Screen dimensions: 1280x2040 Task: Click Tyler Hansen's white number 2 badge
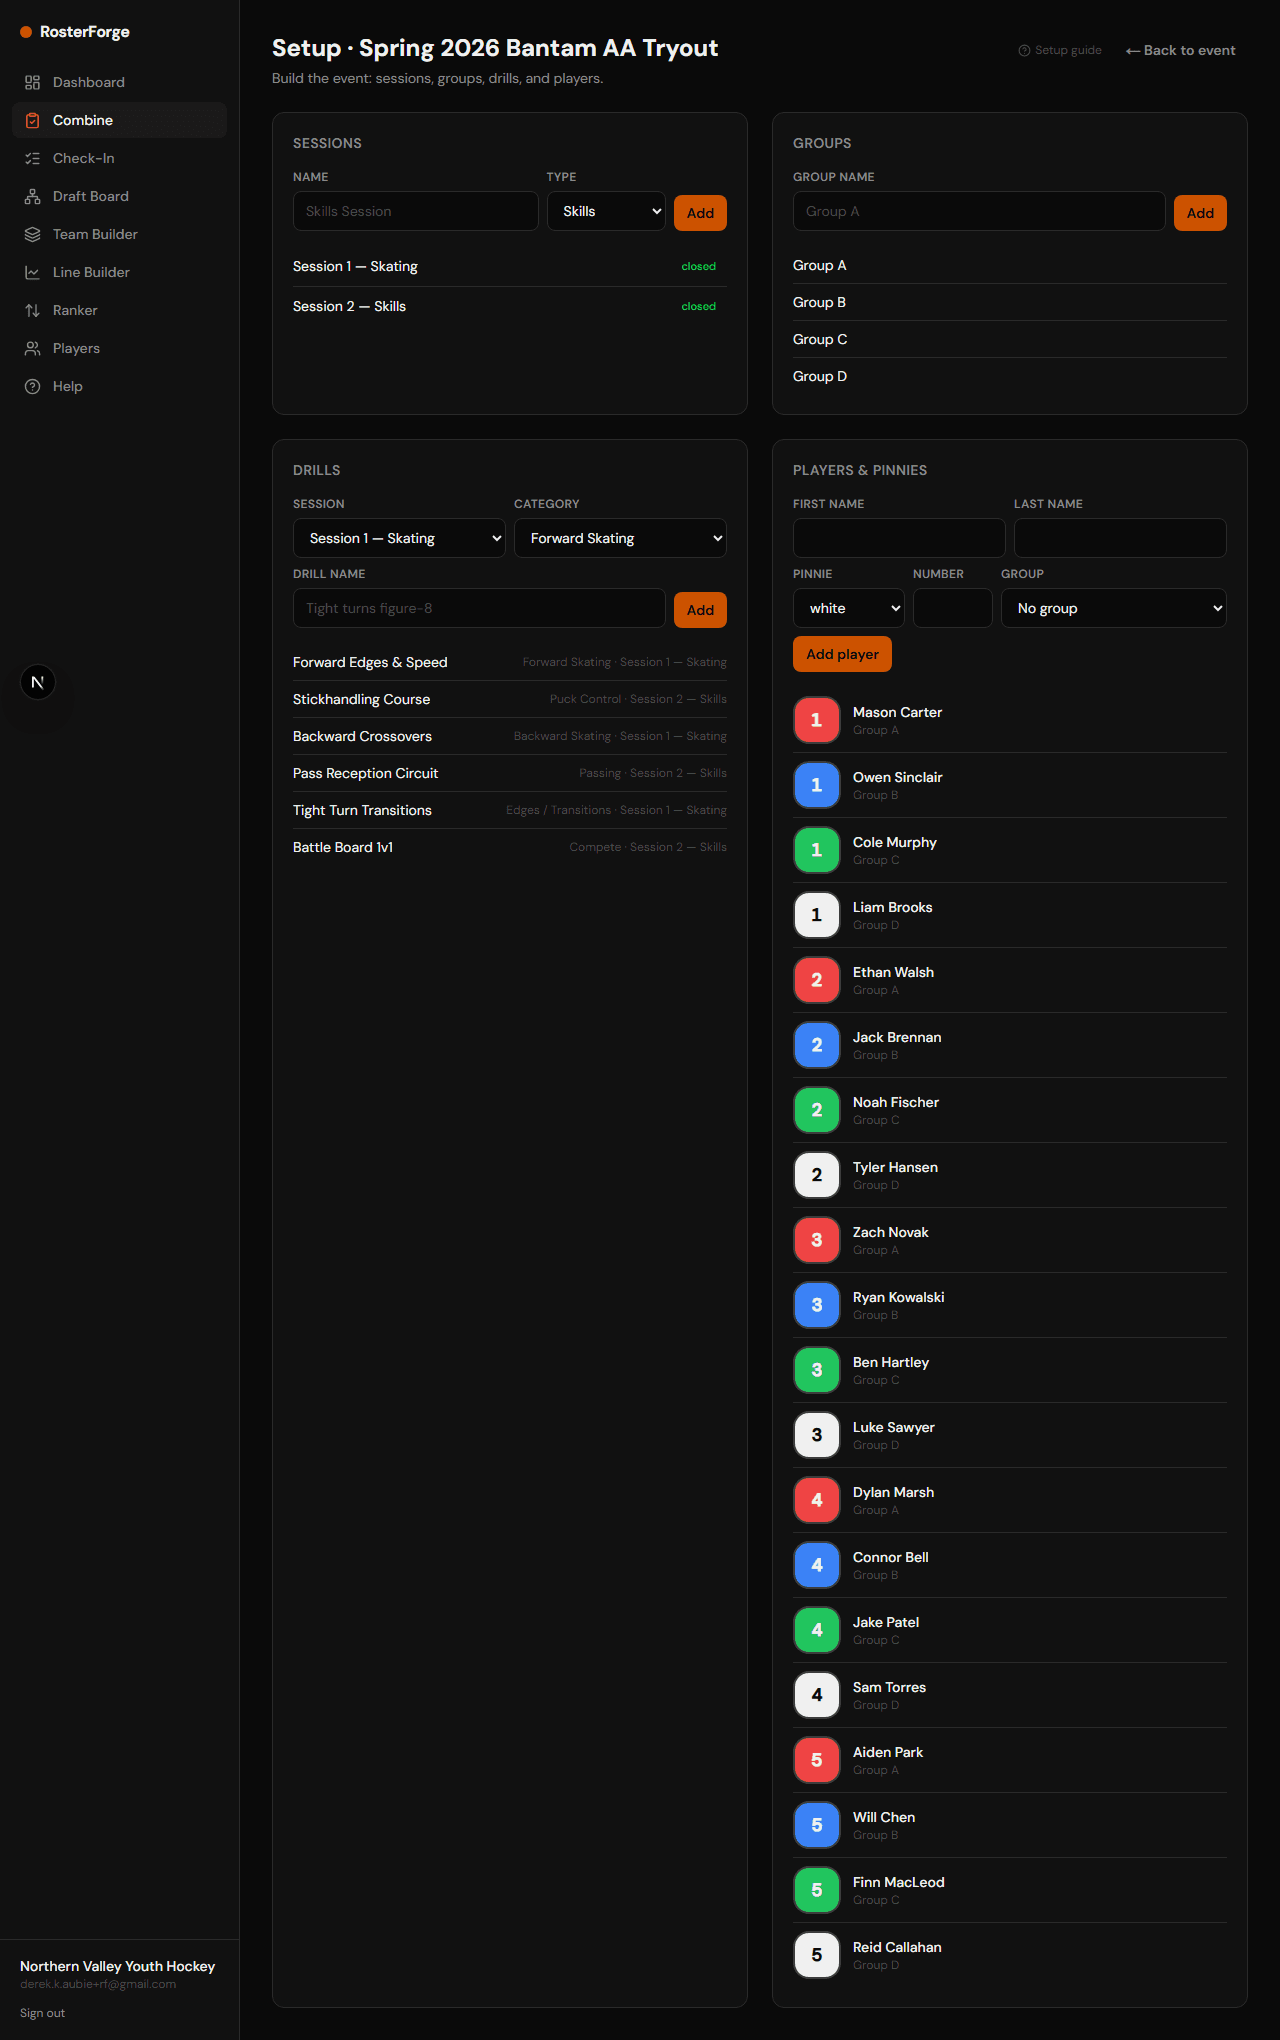point(817,1175)
